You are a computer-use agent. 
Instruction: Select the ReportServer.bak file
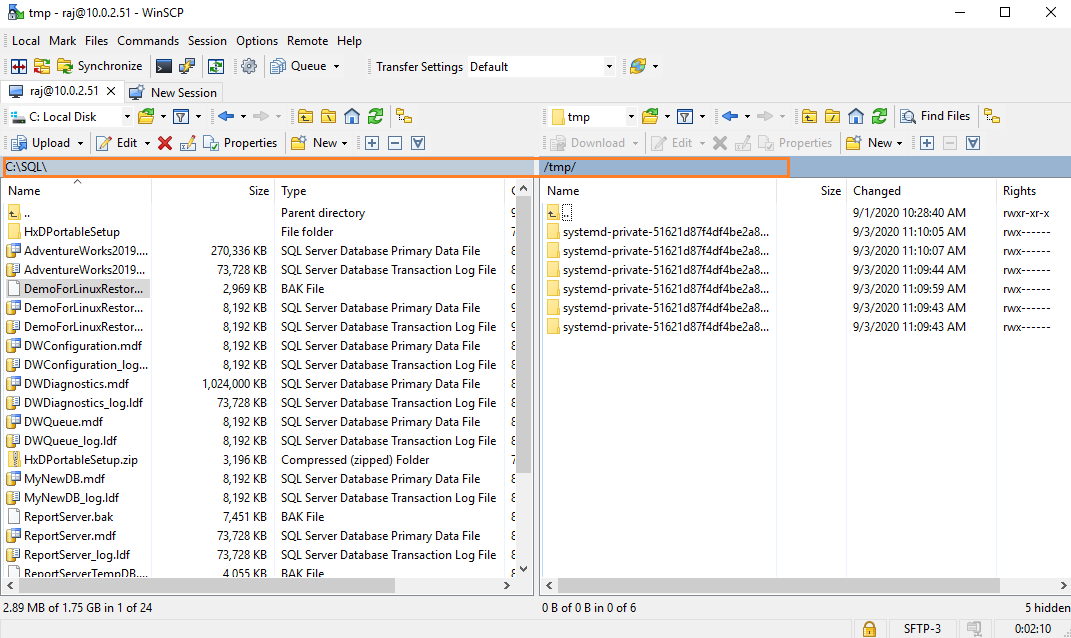[x=68, y=517]
